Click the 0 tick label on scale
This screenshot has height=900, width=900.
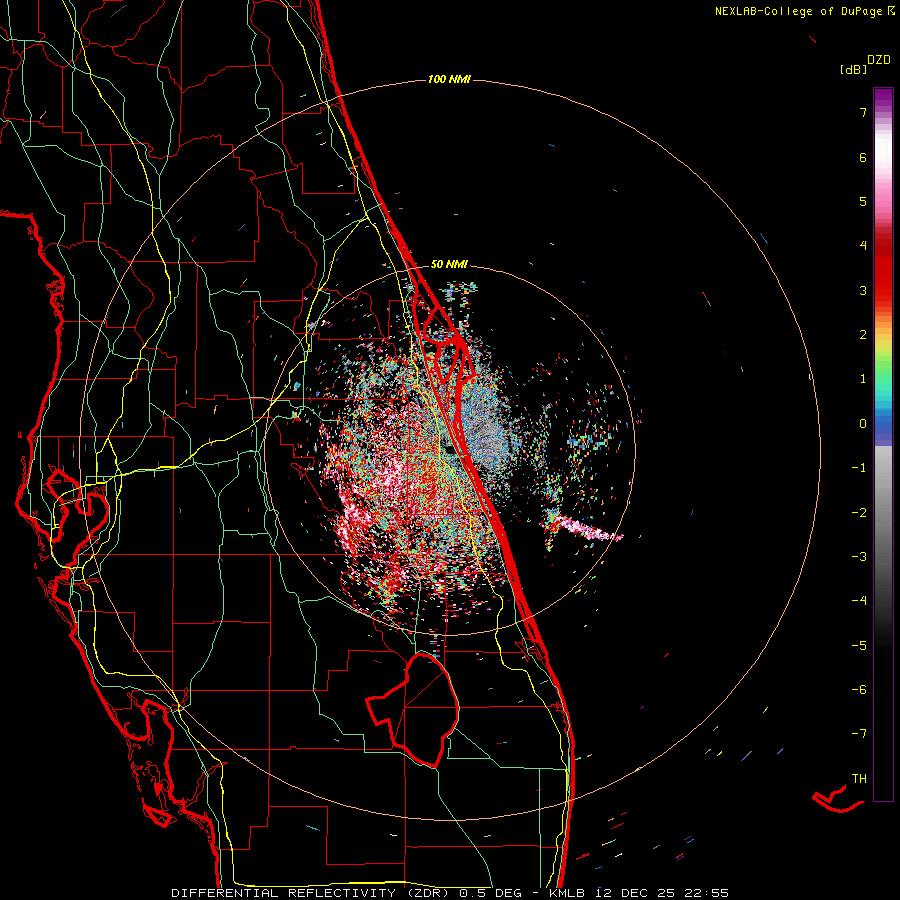pos(863,424)
